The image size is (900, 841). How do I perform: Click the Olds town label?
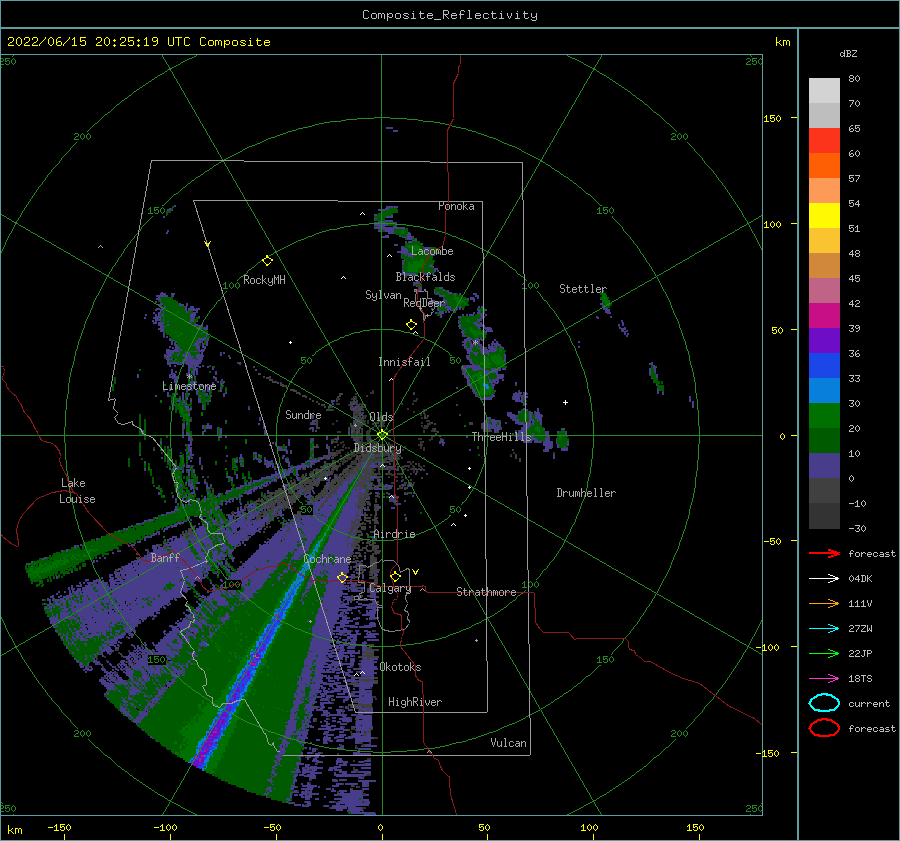[381, 417]
